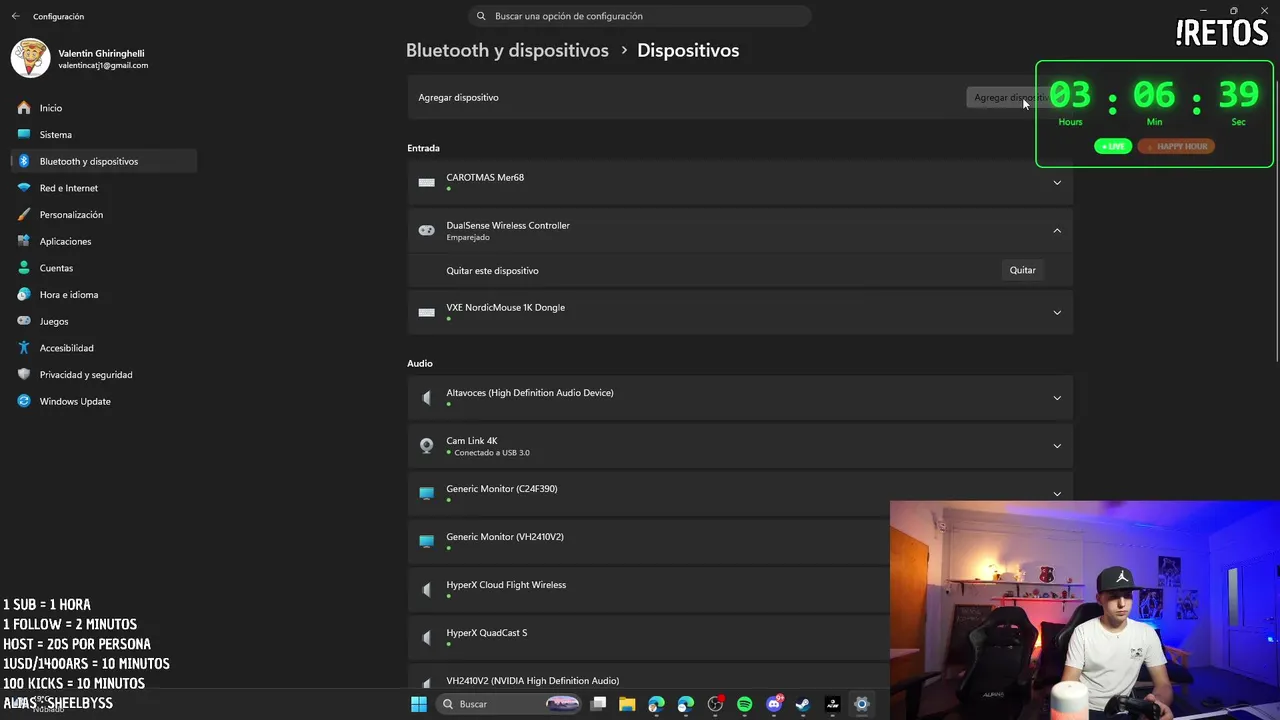1280x720 pixels.
Task: Click the Bluetooth y dispositivos breadcrumb
Action: (x=507, y=50)
